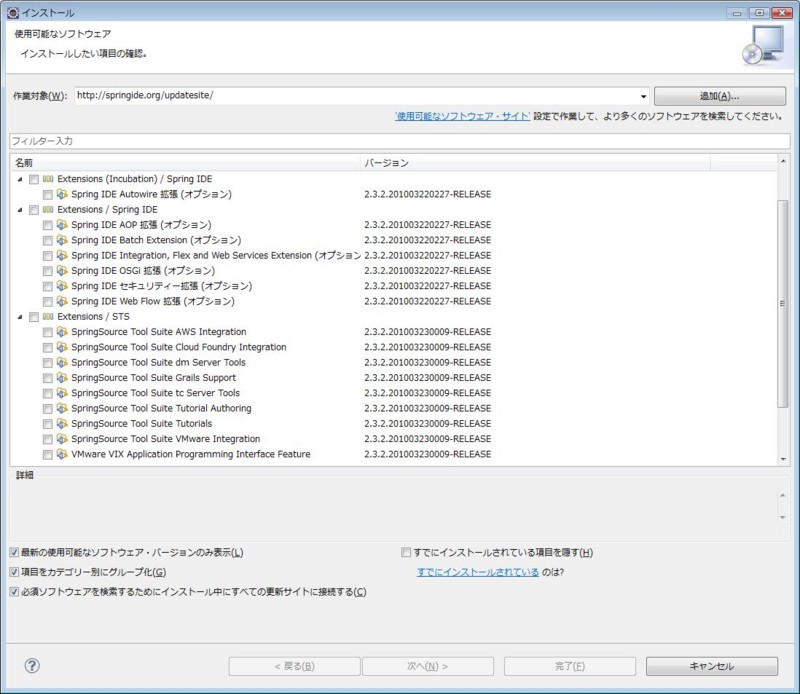800x694 pixels.
Task: Open help with the question mark icon
Action: click(x=32, y=665)
